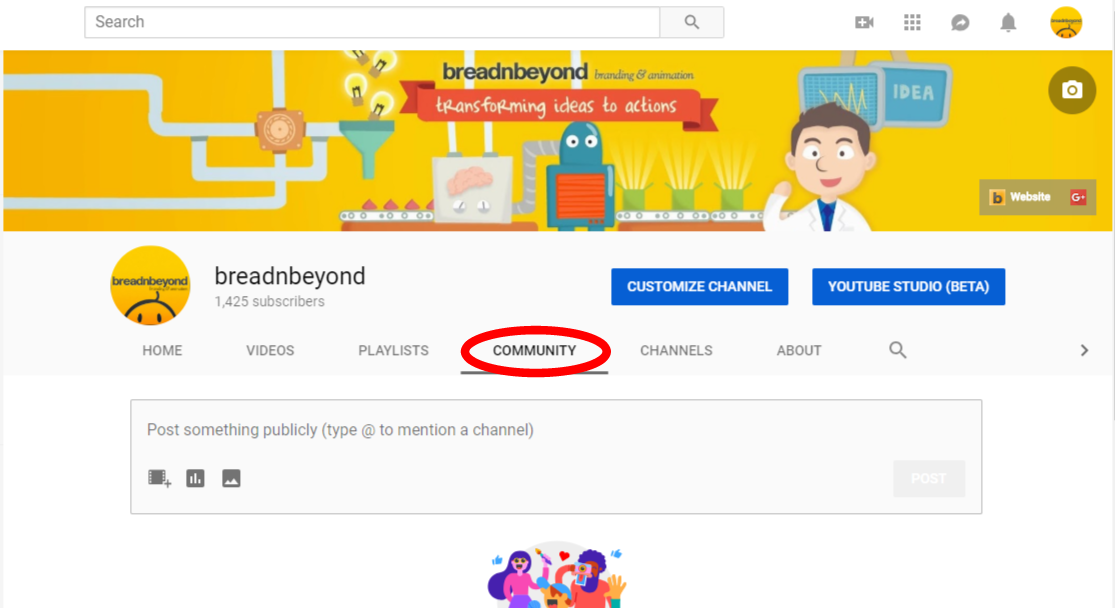This screenshot has width=1115, height=608.
Task: Open the YouTube apps grid icon
Action: [x=912, y=23]
